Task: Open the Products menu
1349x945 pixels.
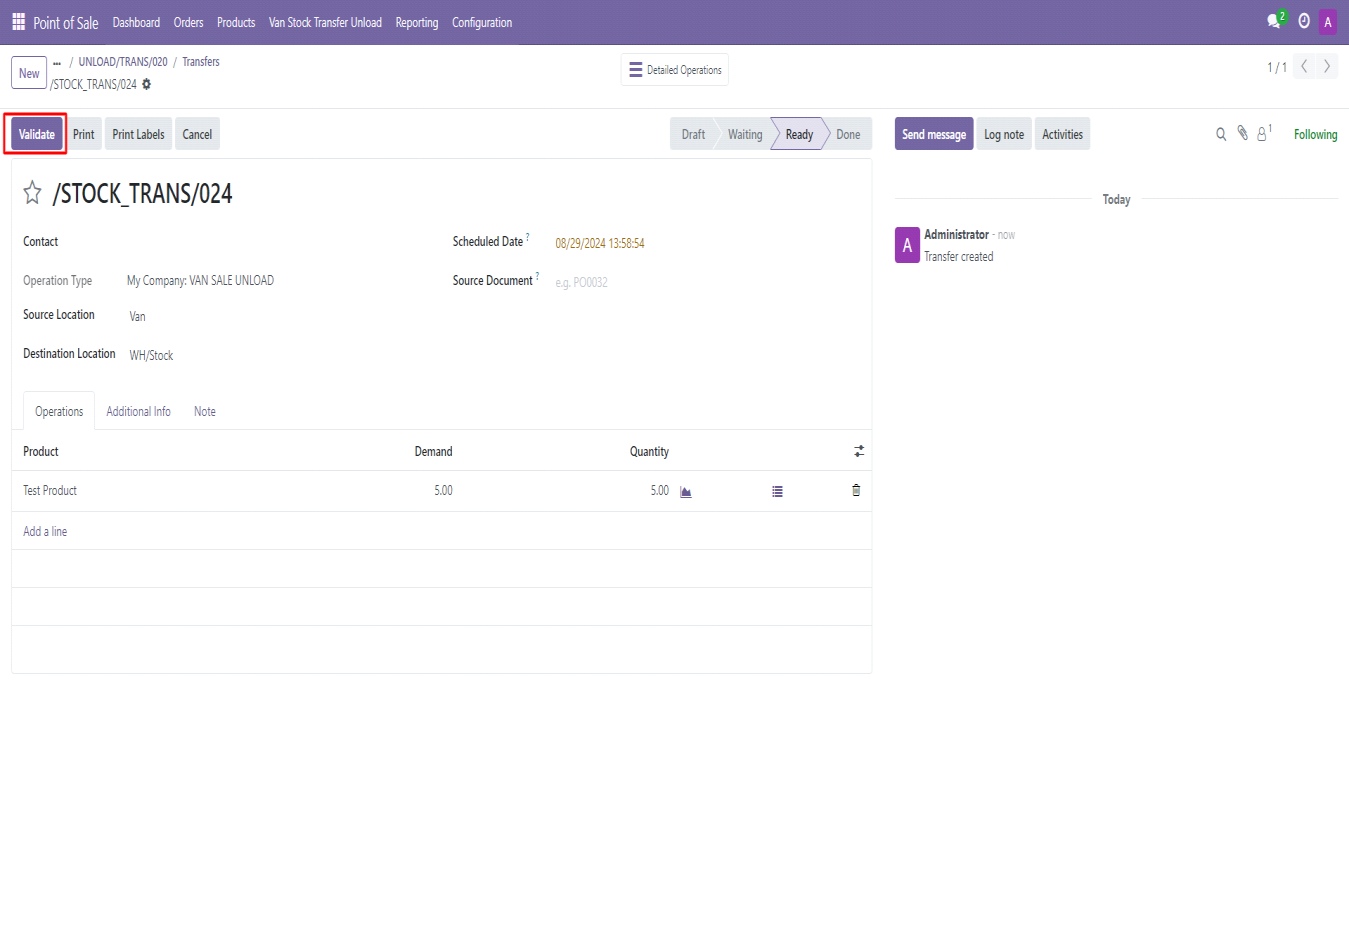Action: (x=236, y=22)
